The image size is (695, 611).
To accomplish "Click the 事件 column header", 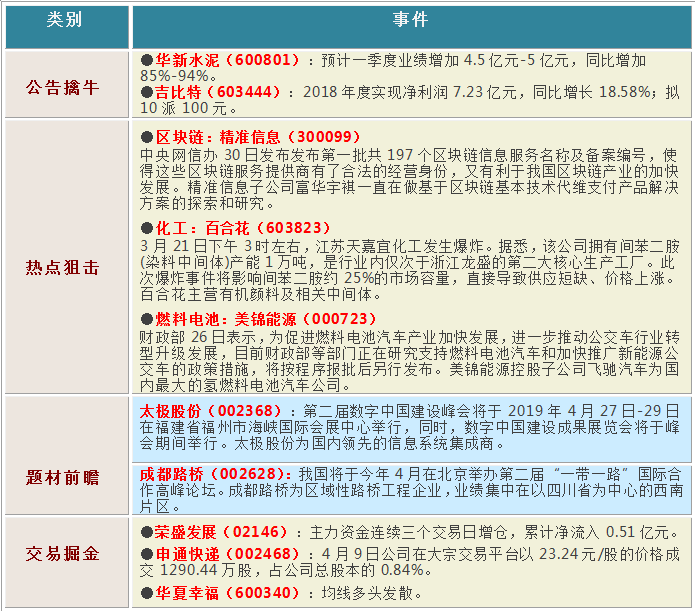I will point(412,27).
